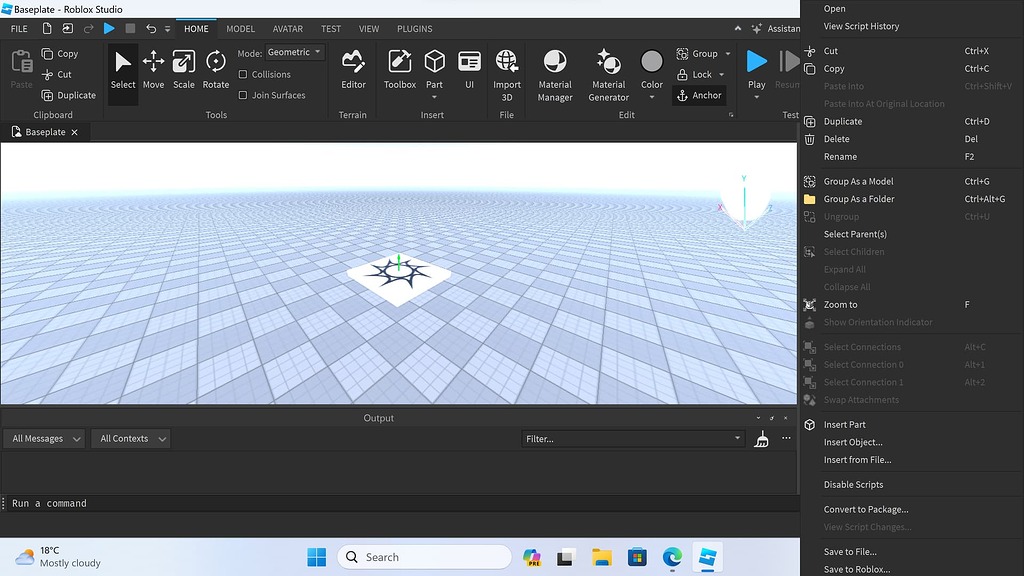This screenshot has height=576, width=1024.
Task: Toggle the Anchor button
Action: (699, 96)
